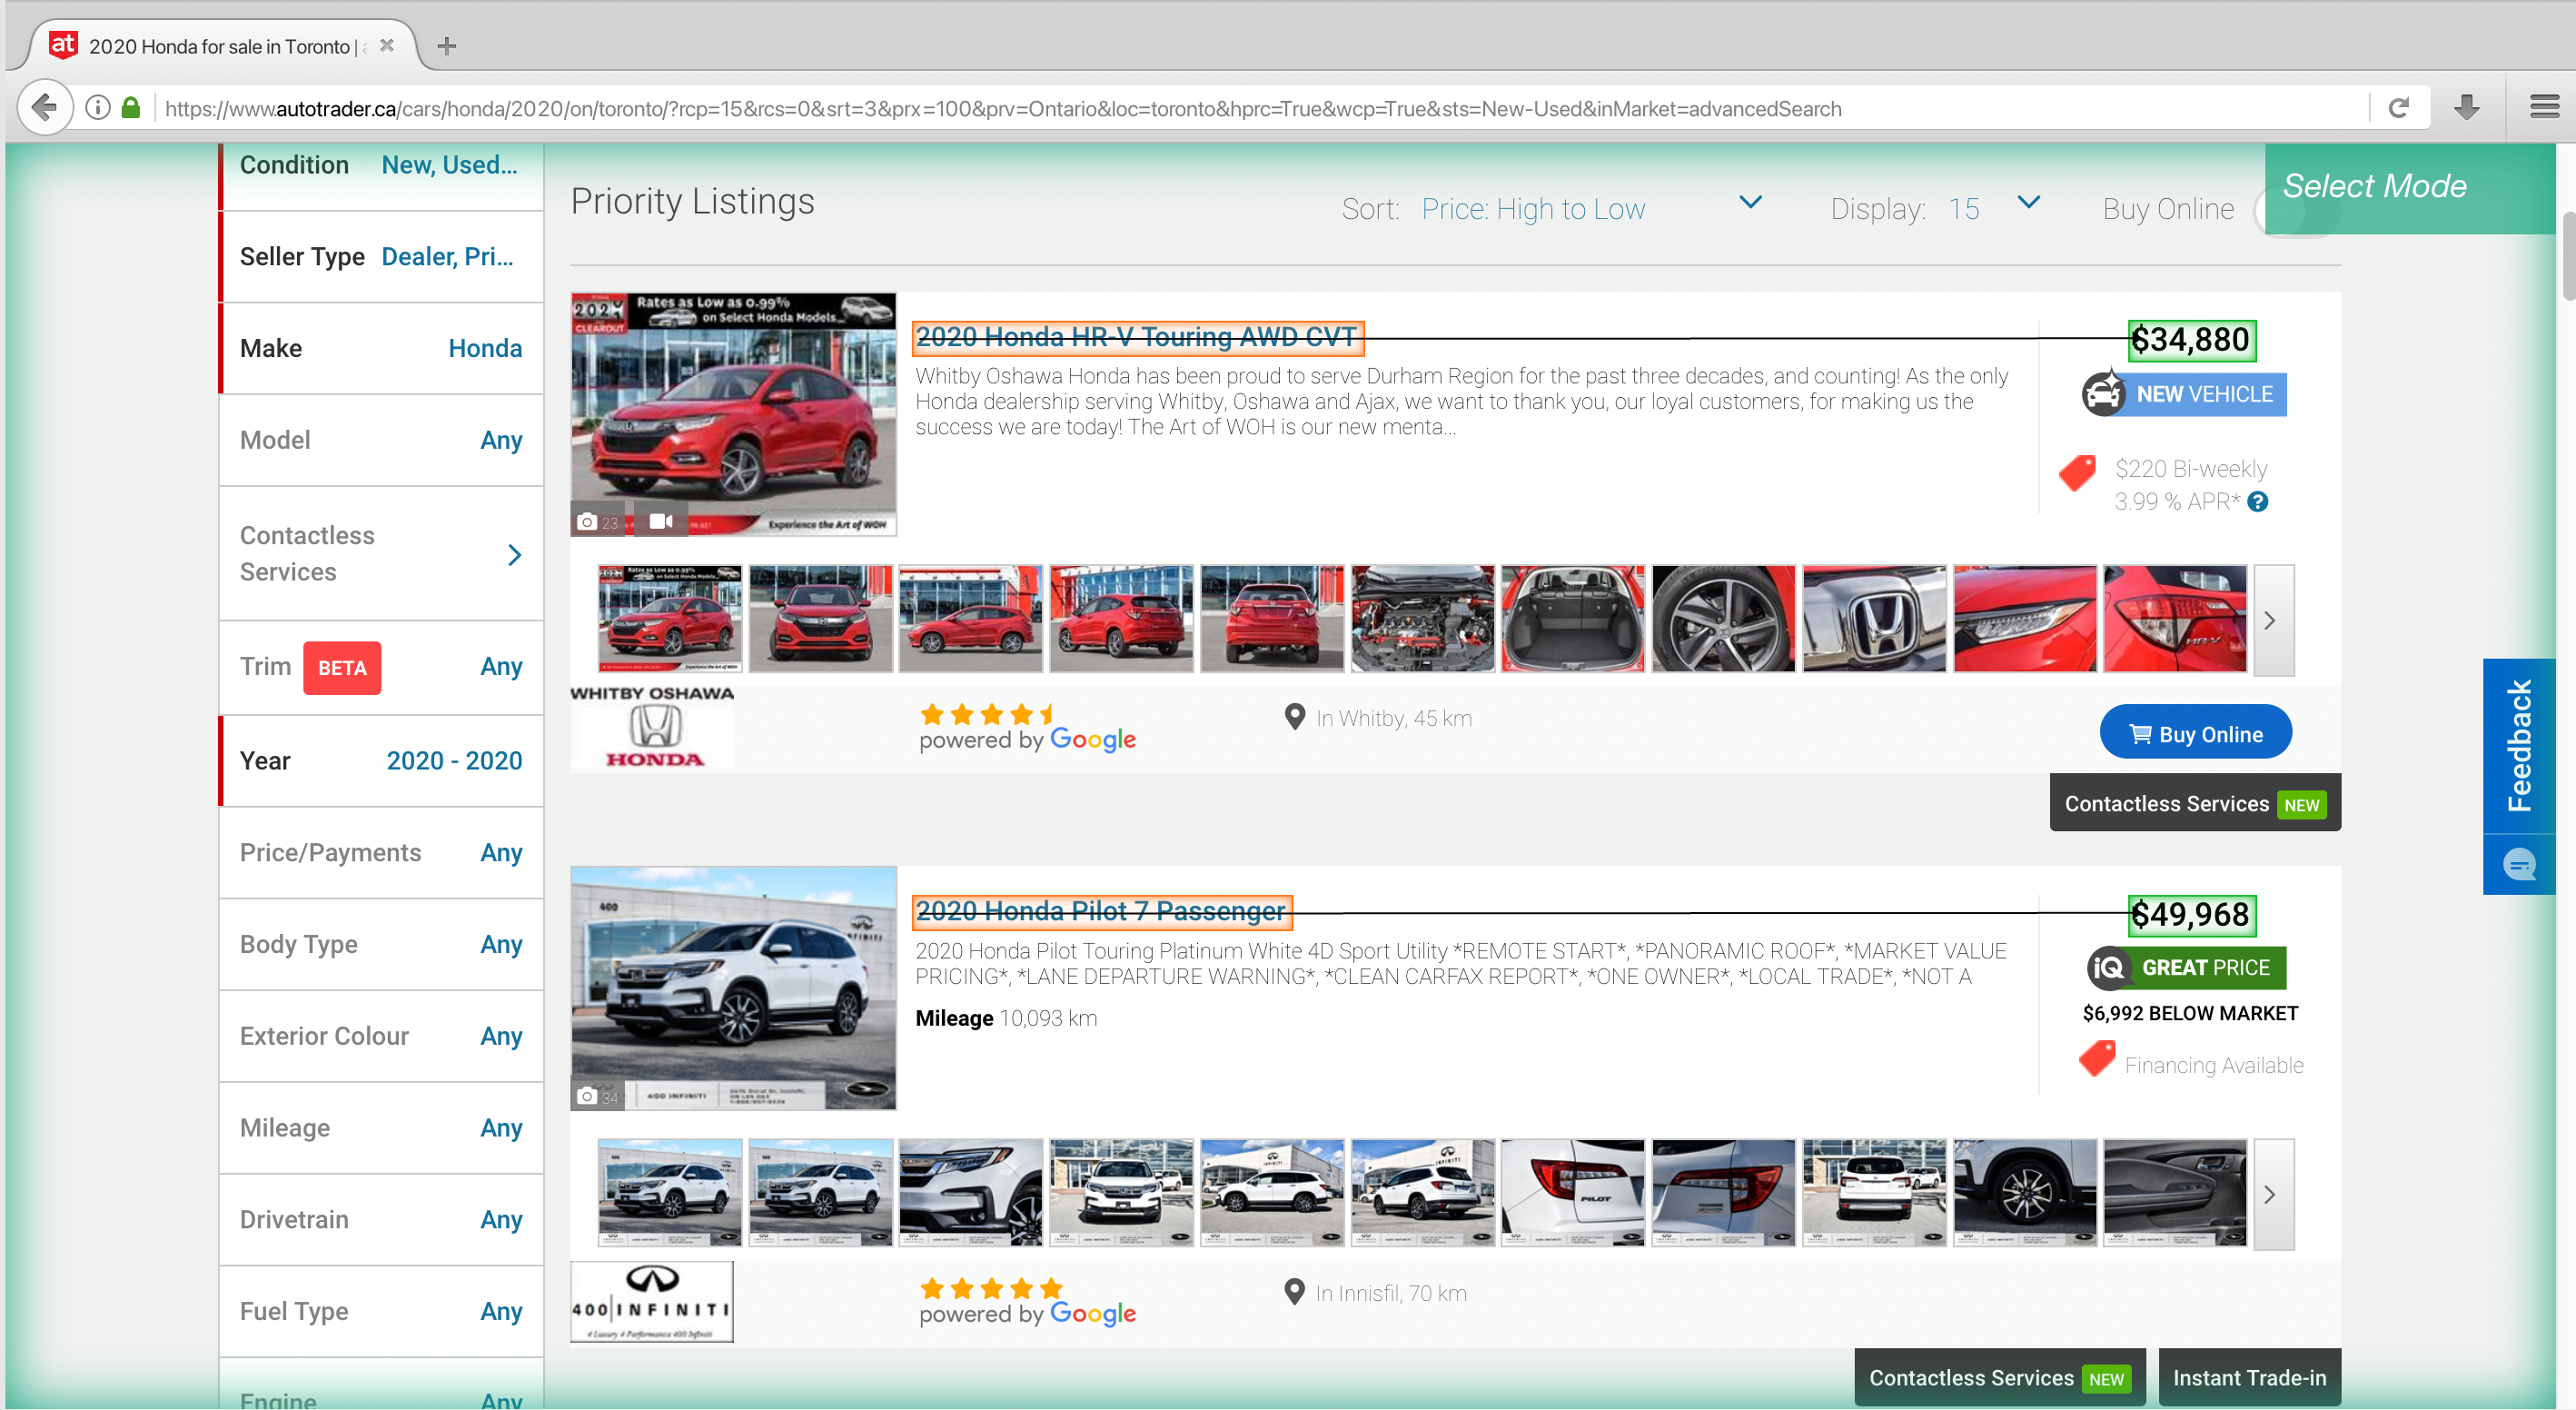Open the browser hamburger menu
2576x1410 pixels.
pyautogui.click(x=2544, y=106)
